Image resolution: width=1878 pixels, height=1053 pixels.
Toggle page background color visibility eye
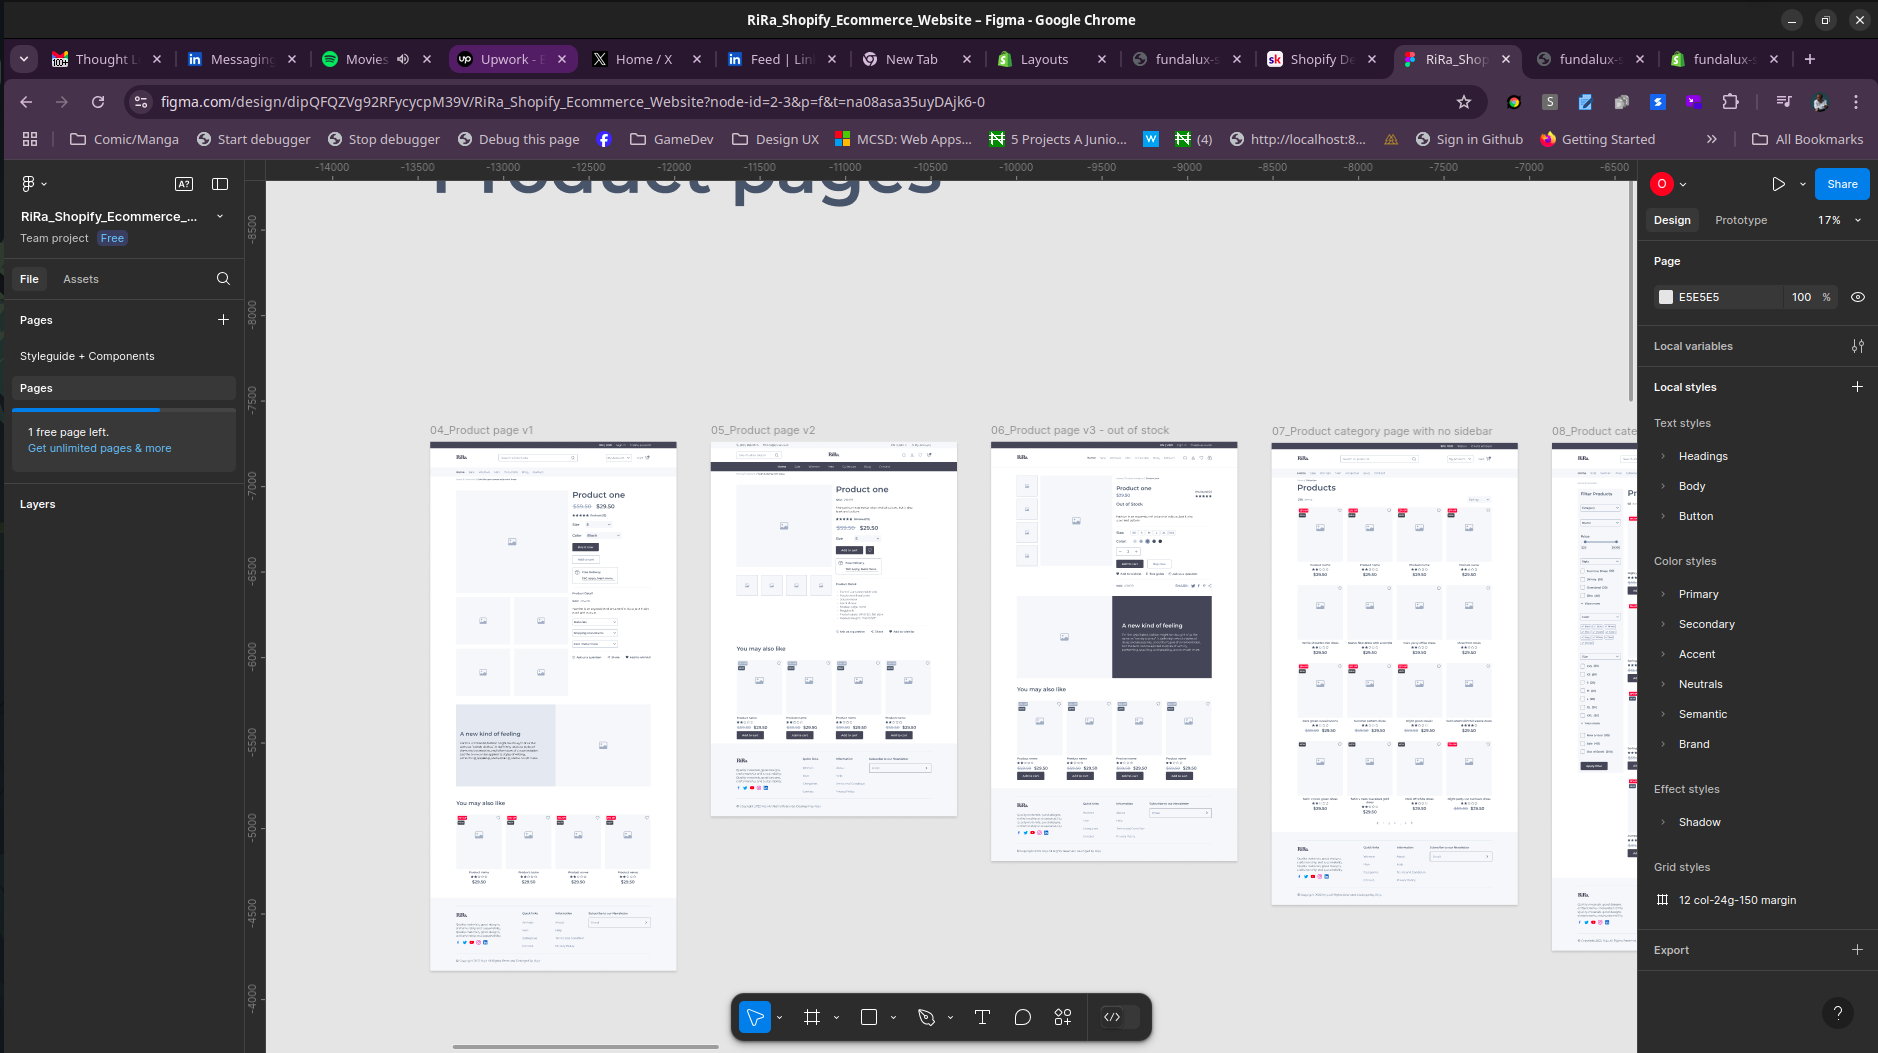click(1858, 297)
